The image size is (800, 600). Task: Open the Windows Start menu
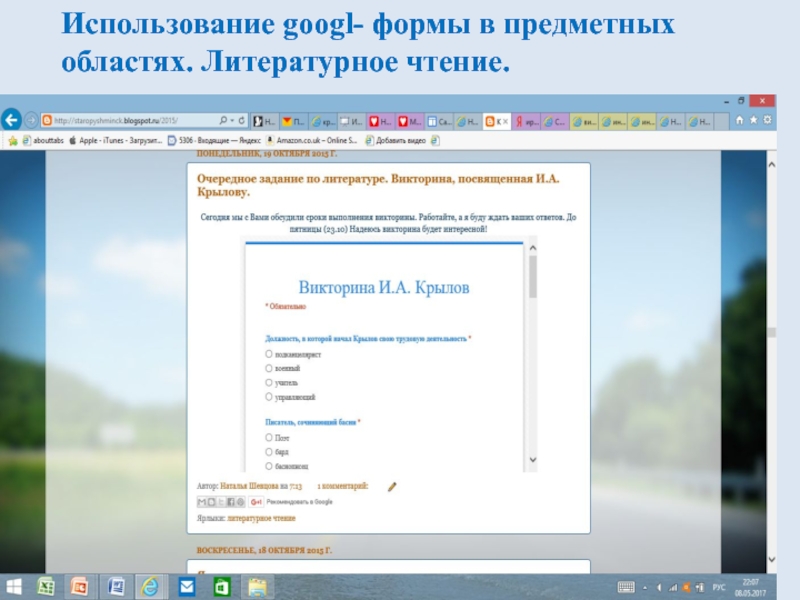[x=14, y=586]
